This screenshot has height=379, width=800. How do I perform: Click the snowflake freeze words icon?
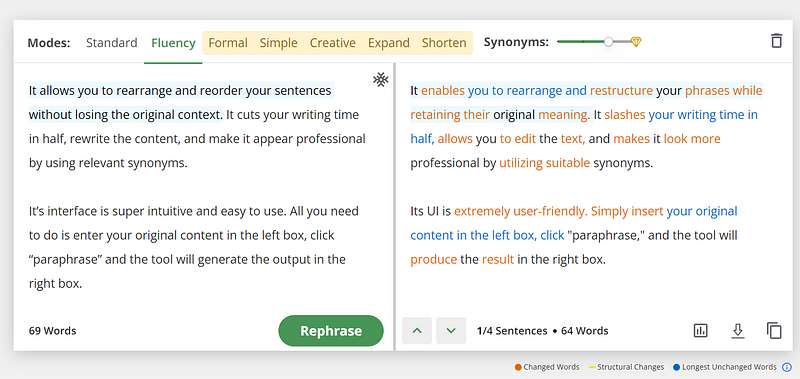click(380, 80)
